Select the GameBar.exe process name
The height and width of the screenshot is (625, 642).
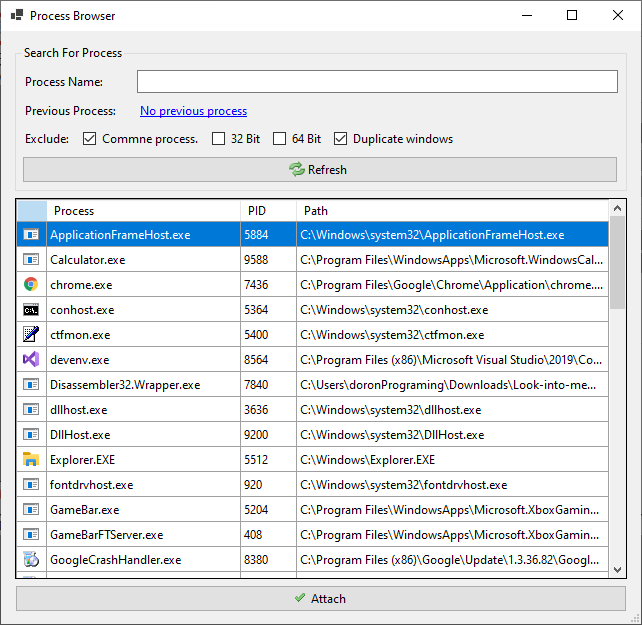(x=84, y=510)
